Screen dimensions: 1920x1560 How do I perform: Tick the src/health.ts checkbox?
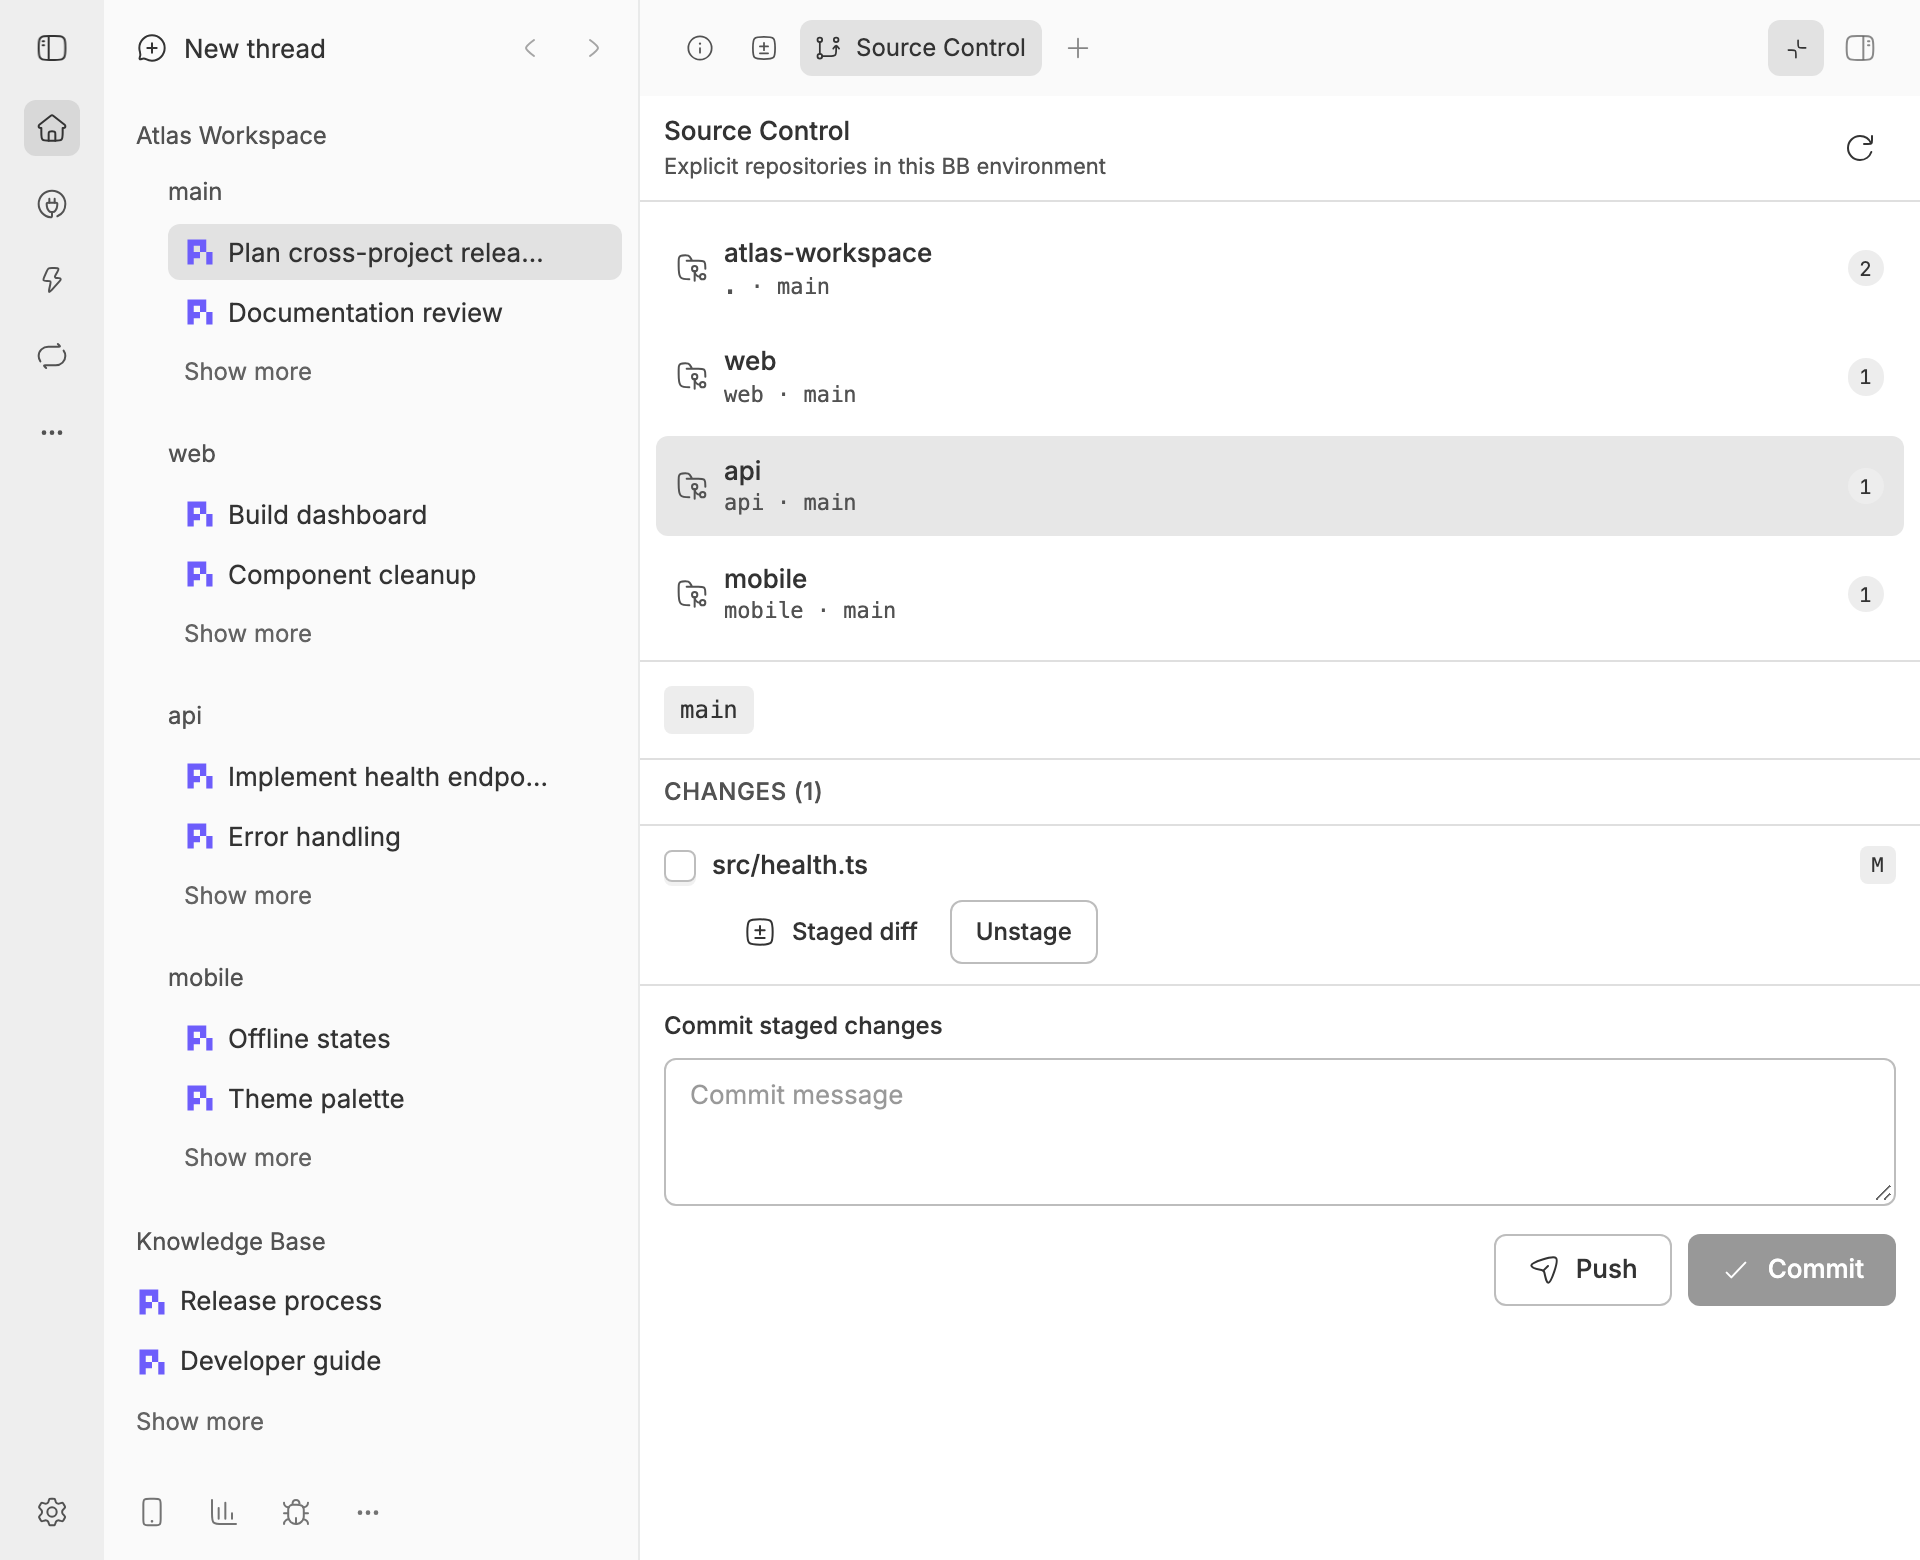680,866
